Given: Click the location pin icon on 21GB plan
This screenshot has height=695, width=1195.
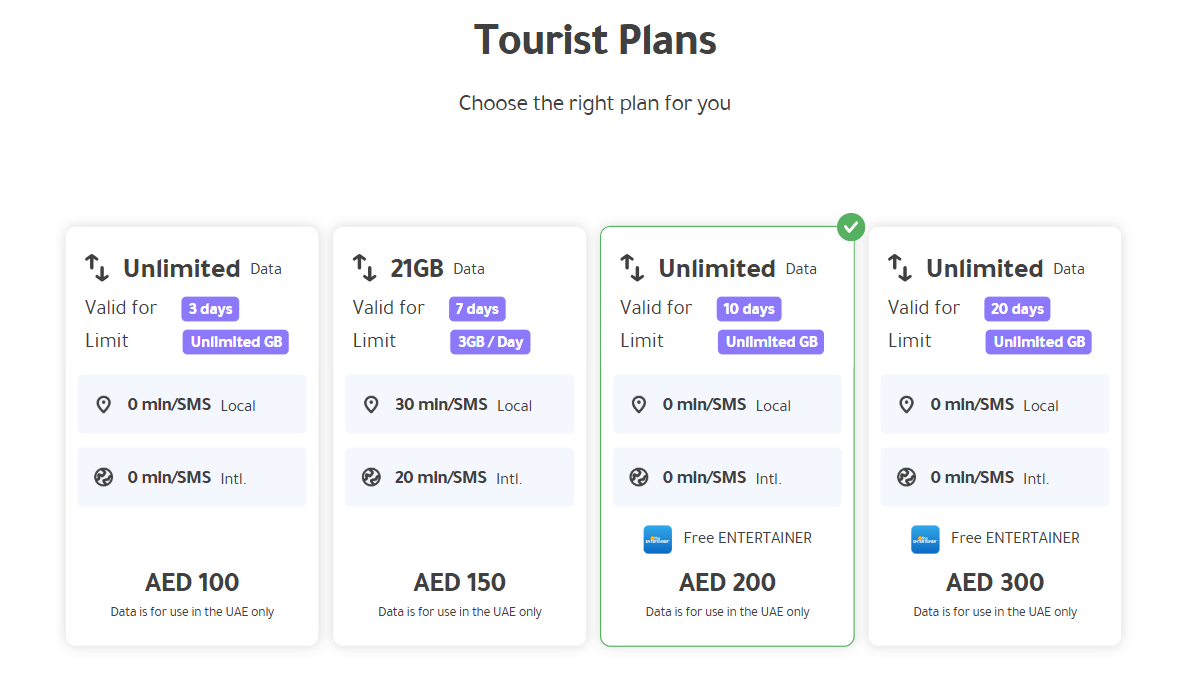Looking at the screenshot, I should point(371,404).
